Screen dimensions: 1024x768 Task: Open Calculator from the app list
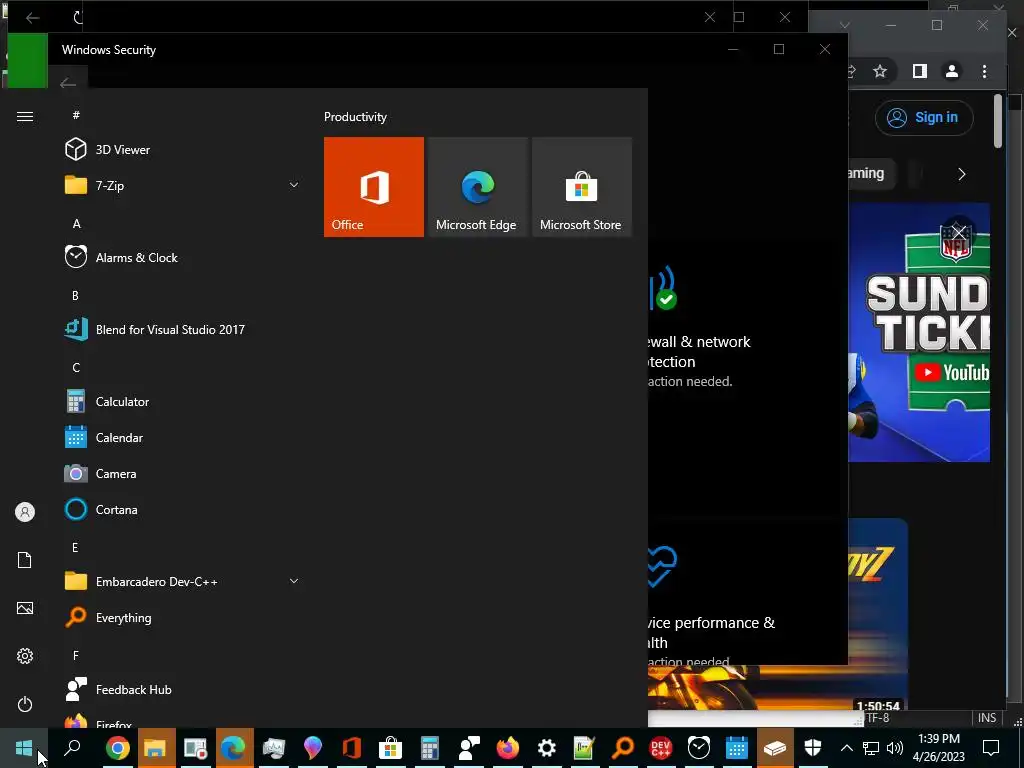pos(122,402)
